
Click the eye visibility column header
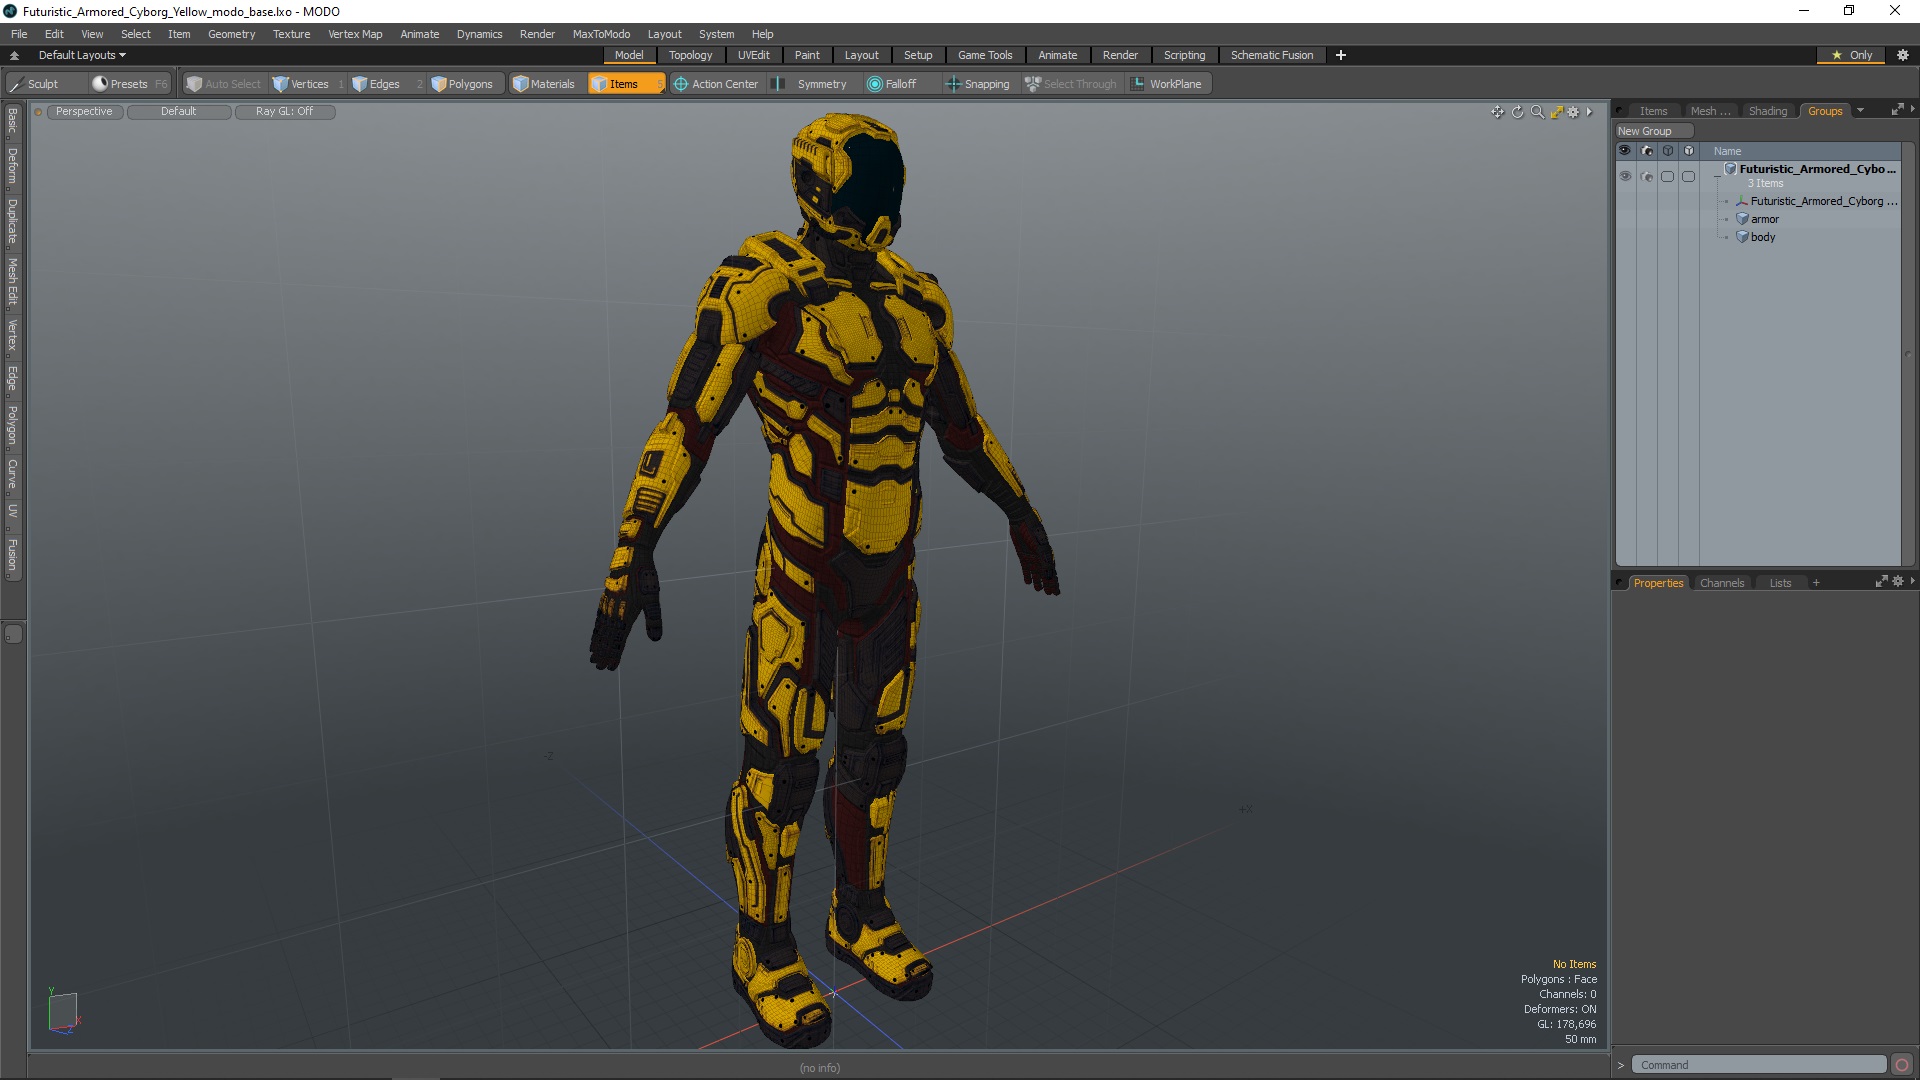coord(1625,151)
